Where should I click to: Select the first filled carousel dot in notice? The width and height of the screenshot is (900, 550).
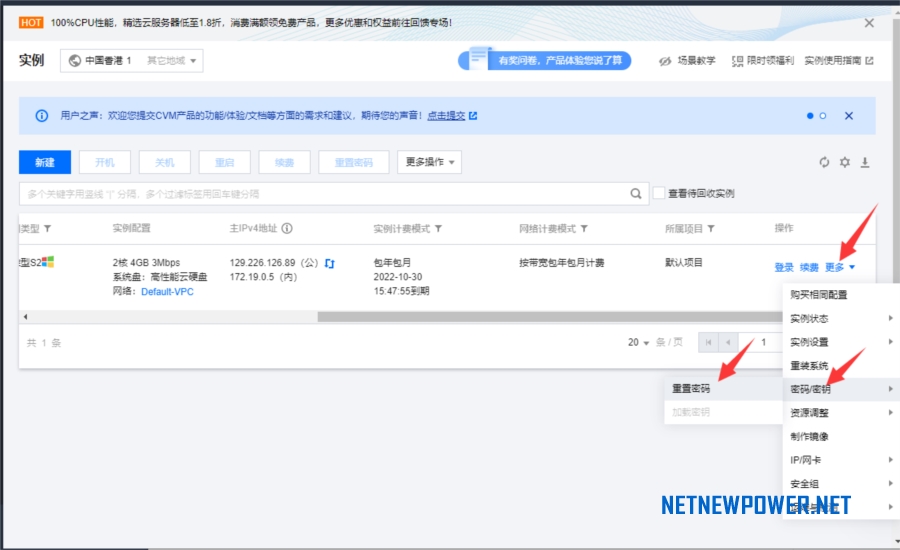810,116
